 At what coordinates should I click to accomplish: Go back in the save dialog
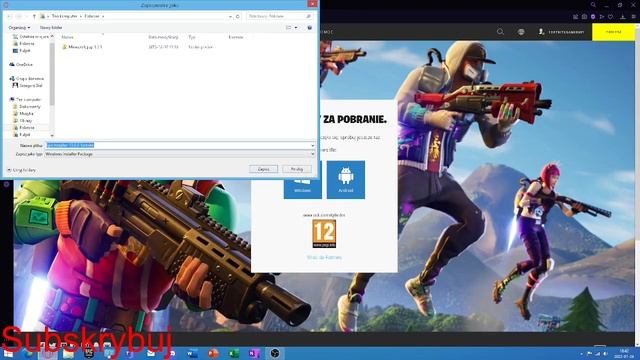coord(9,16)
